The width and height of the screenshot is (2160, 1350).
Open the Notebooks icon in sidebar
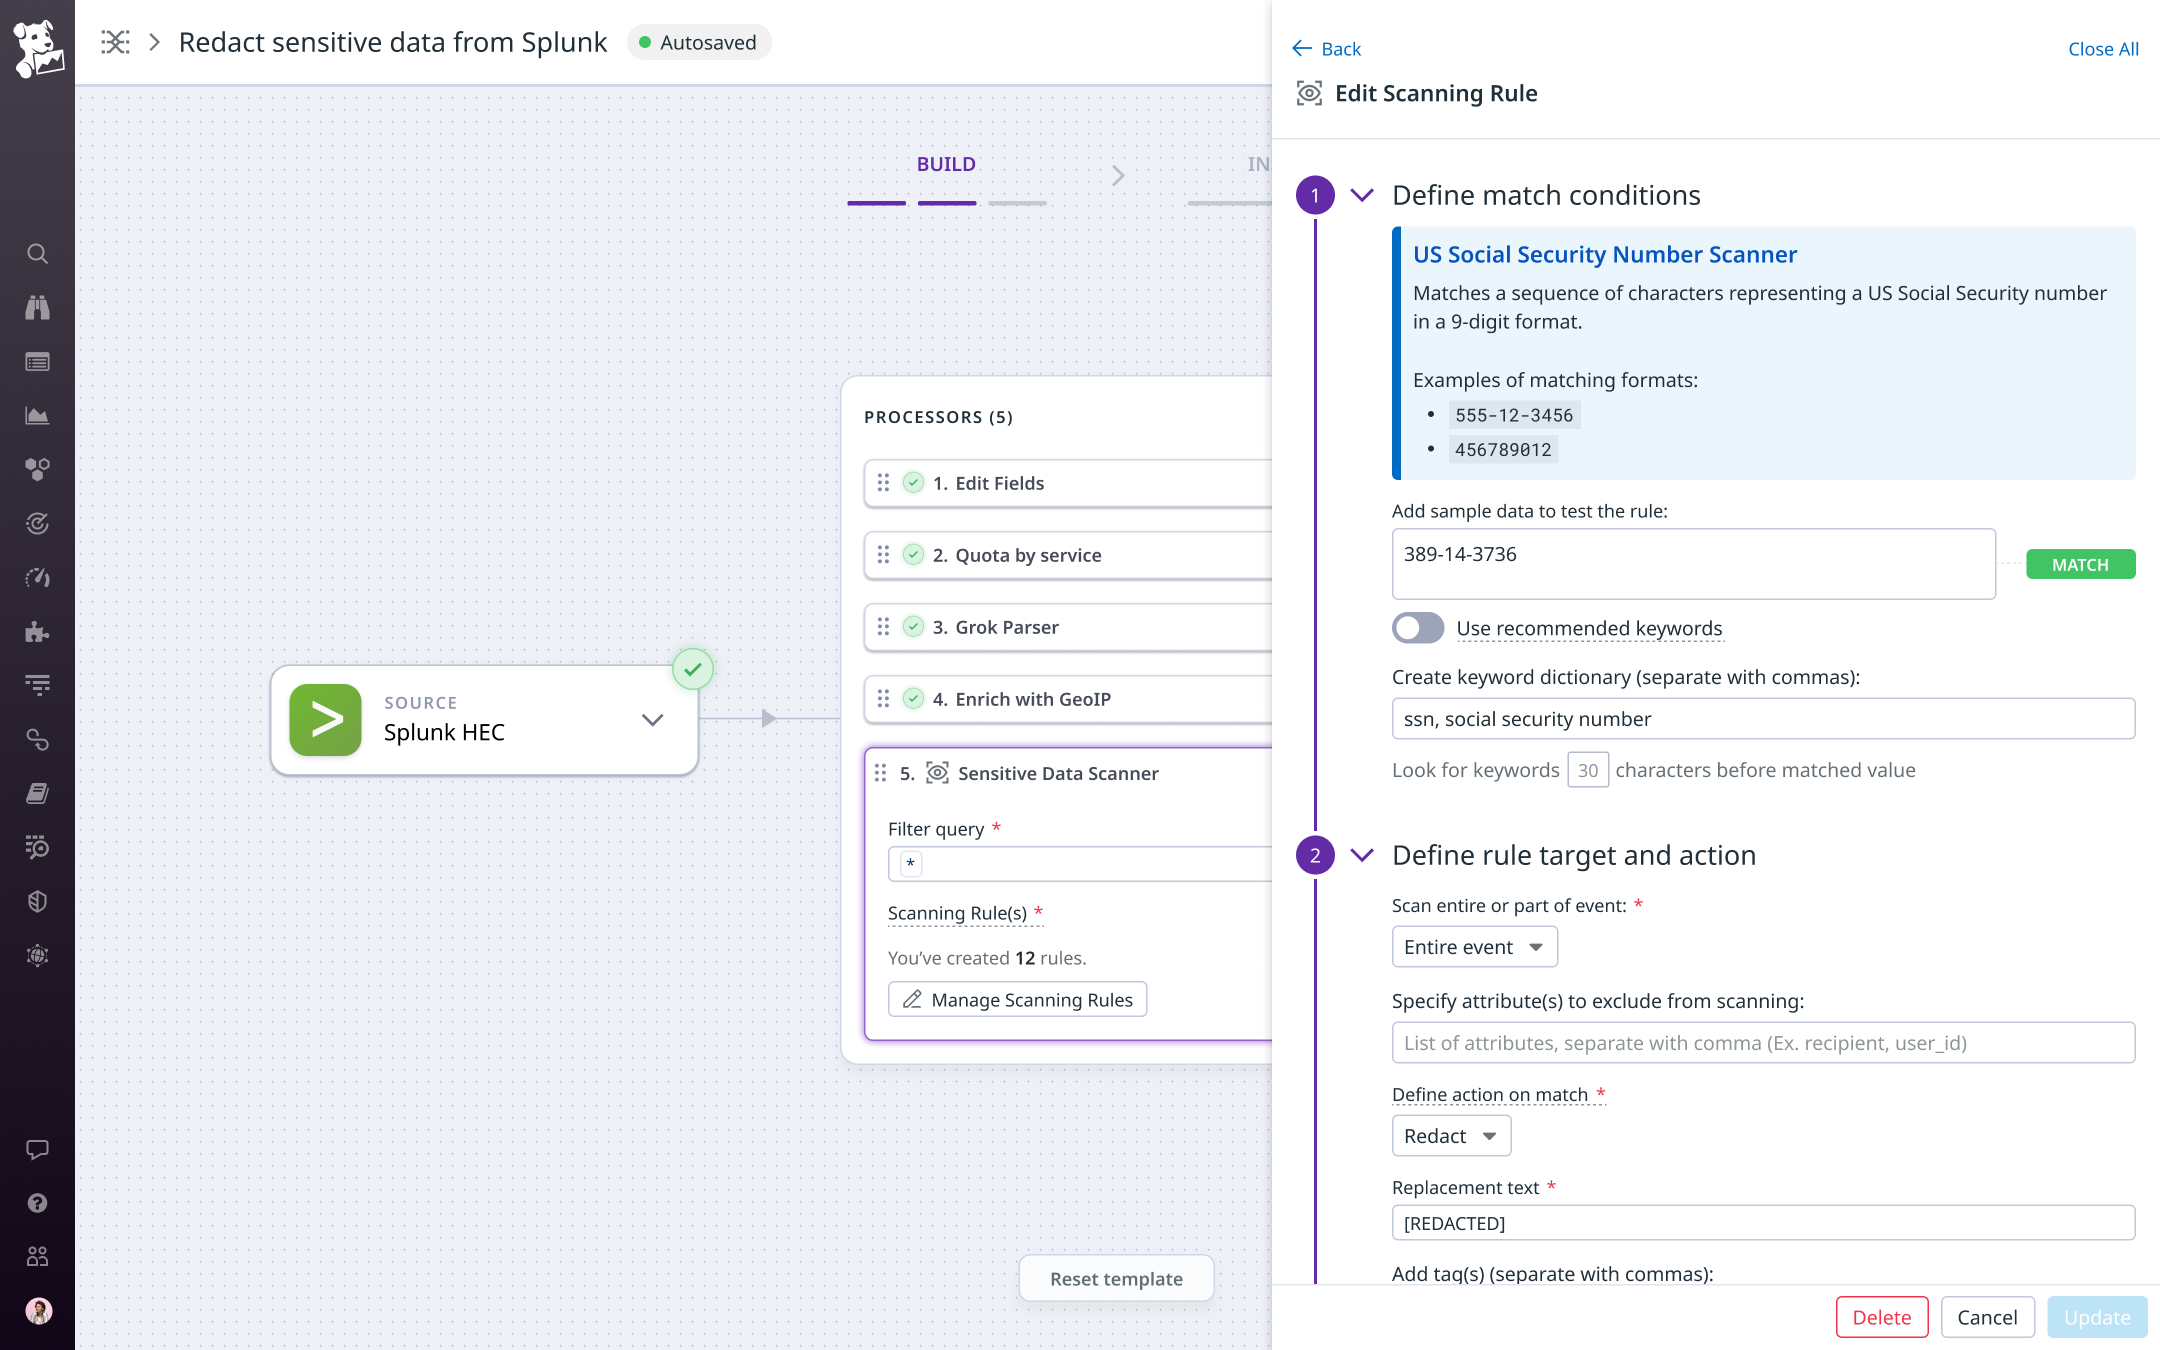37,793
